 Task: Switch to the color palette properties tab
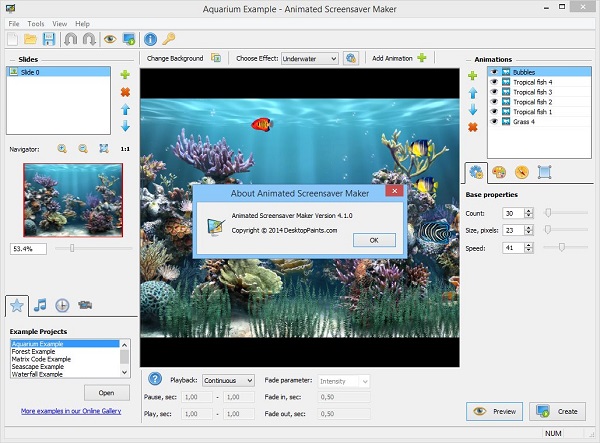point(499,173)
